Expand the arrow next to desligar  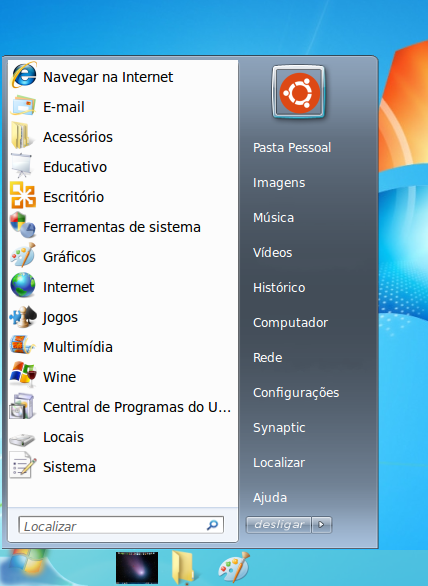point(321,525)
